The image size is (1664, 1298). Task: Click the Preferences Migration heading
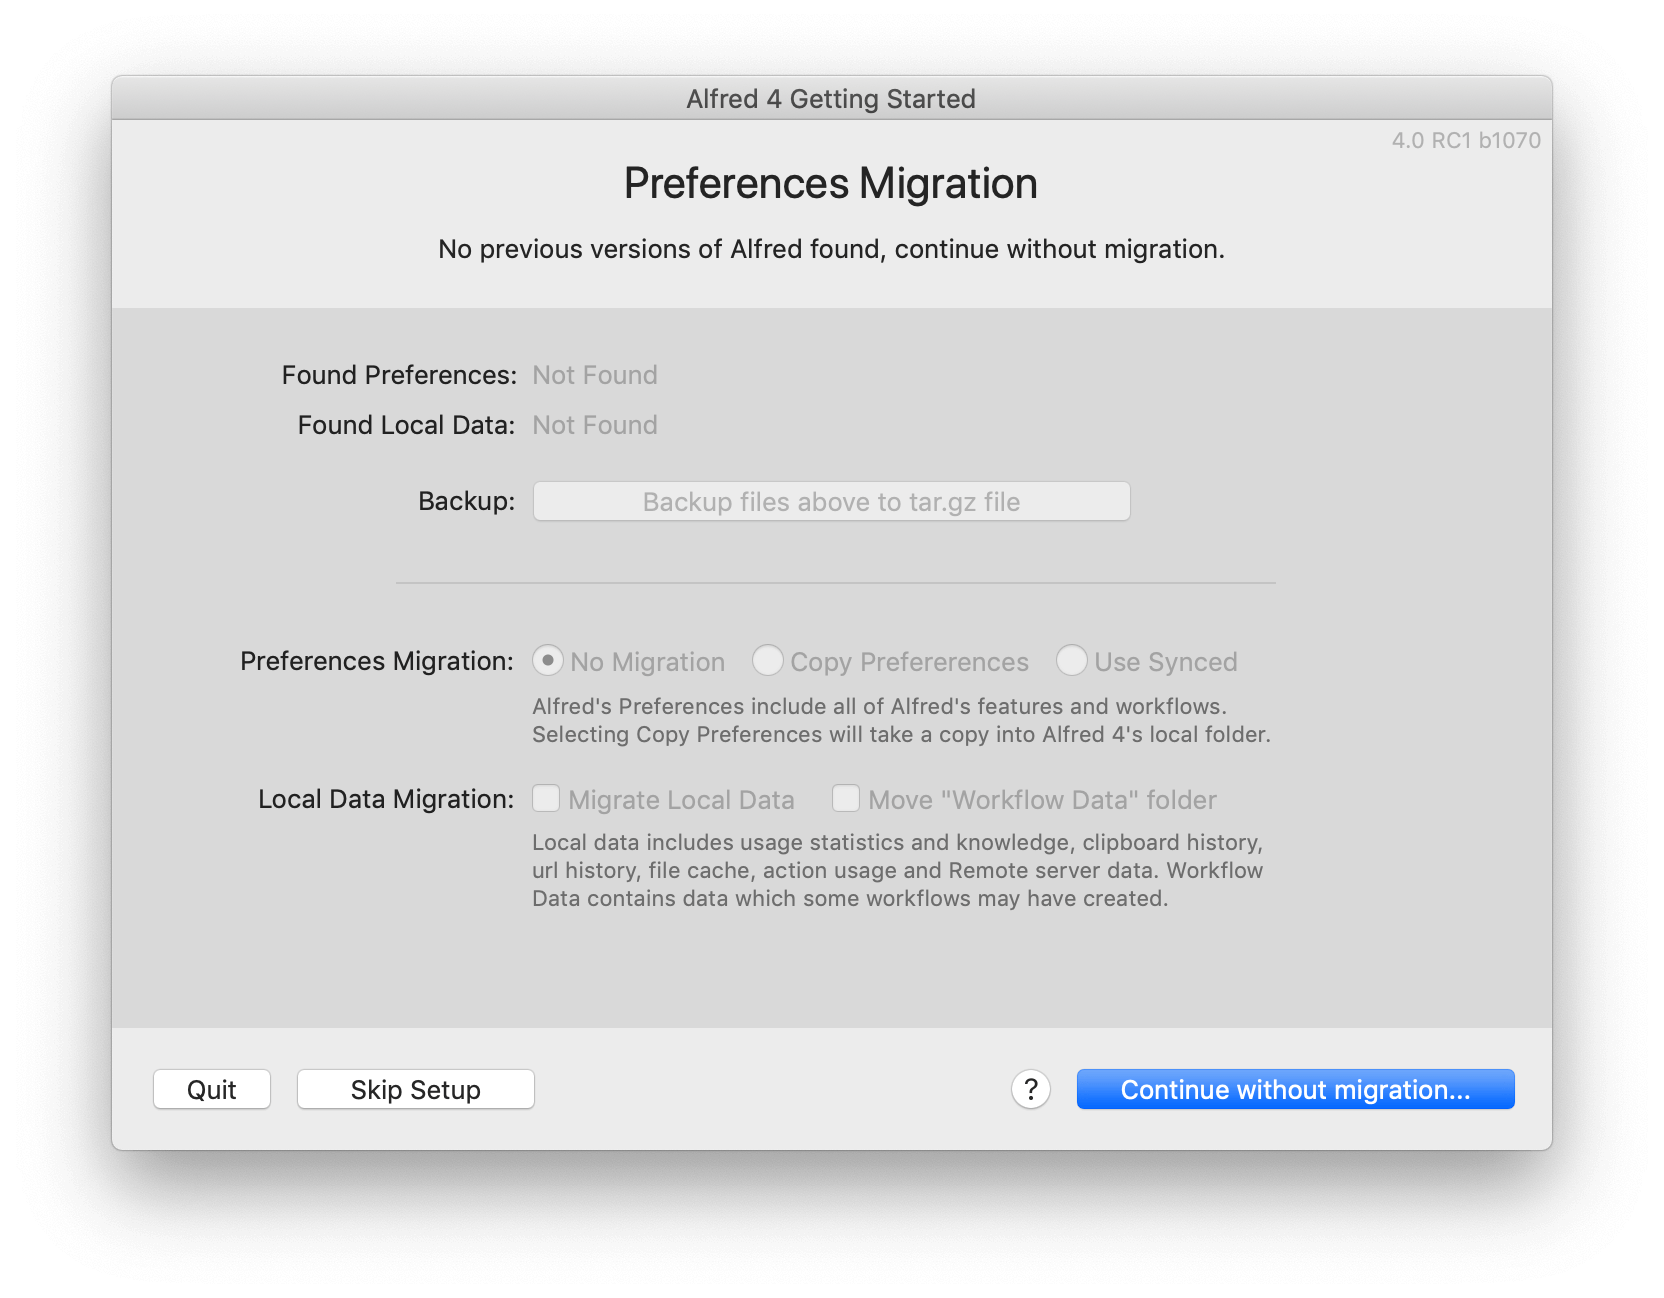[x=831, y=183]
